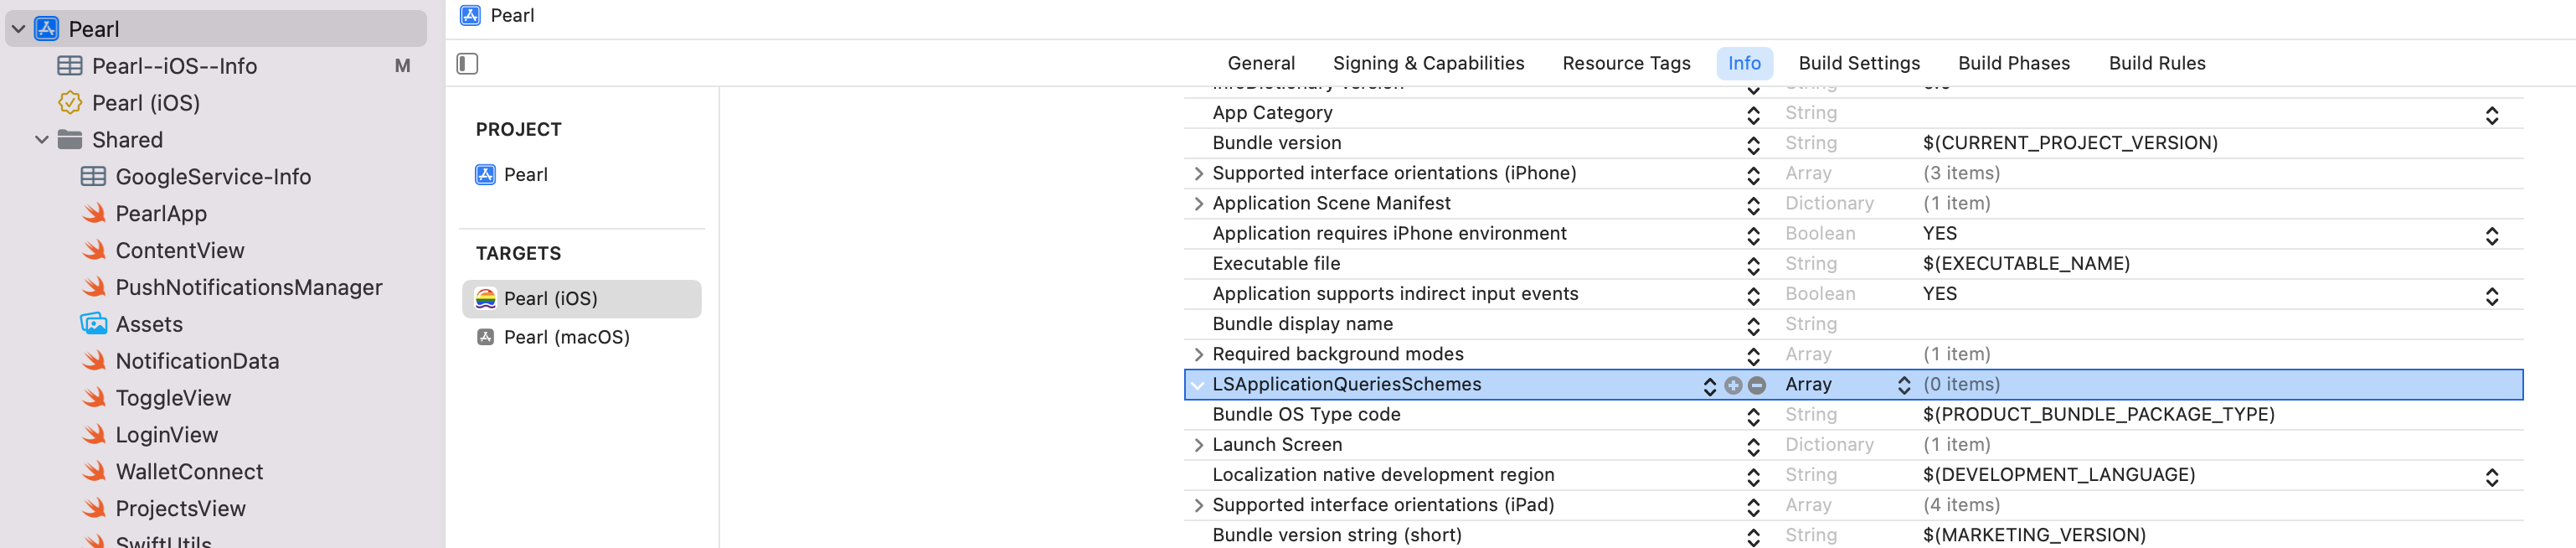Open the Pearl (iOS) entitlements file
This screenshot has width=2576, height=548.
click(x=145, y=103)
